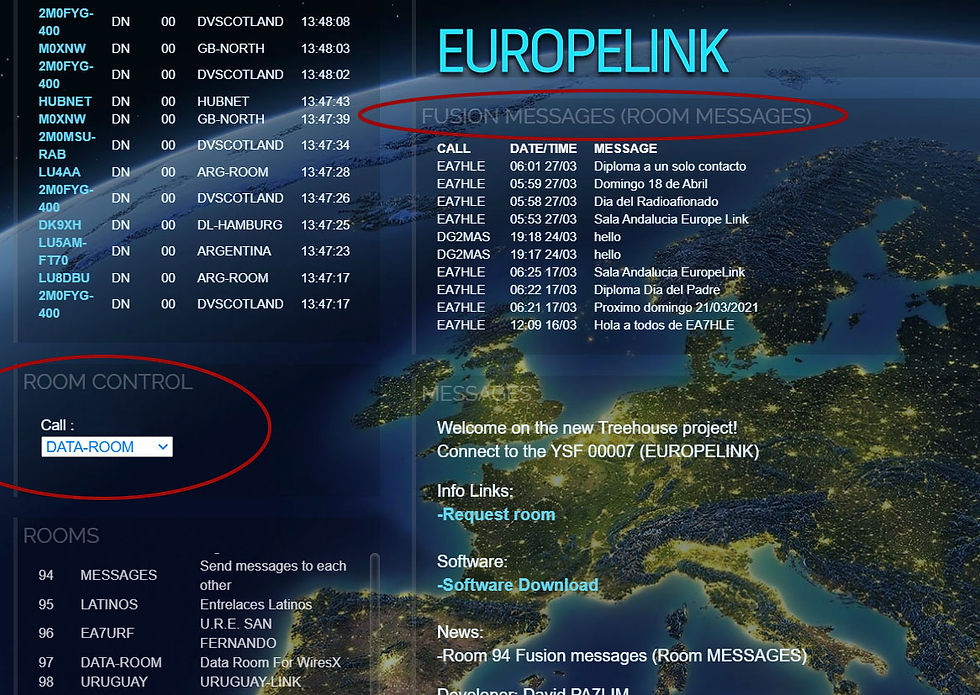Click message 'Hola a todos de EA7HLE'

coord(664,325)
